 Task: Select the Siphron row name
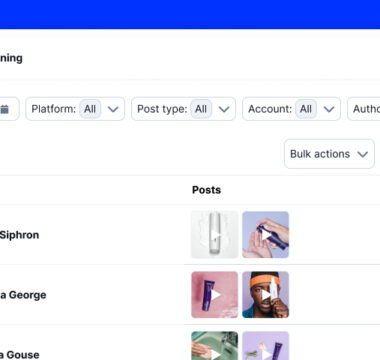[19, 235]
